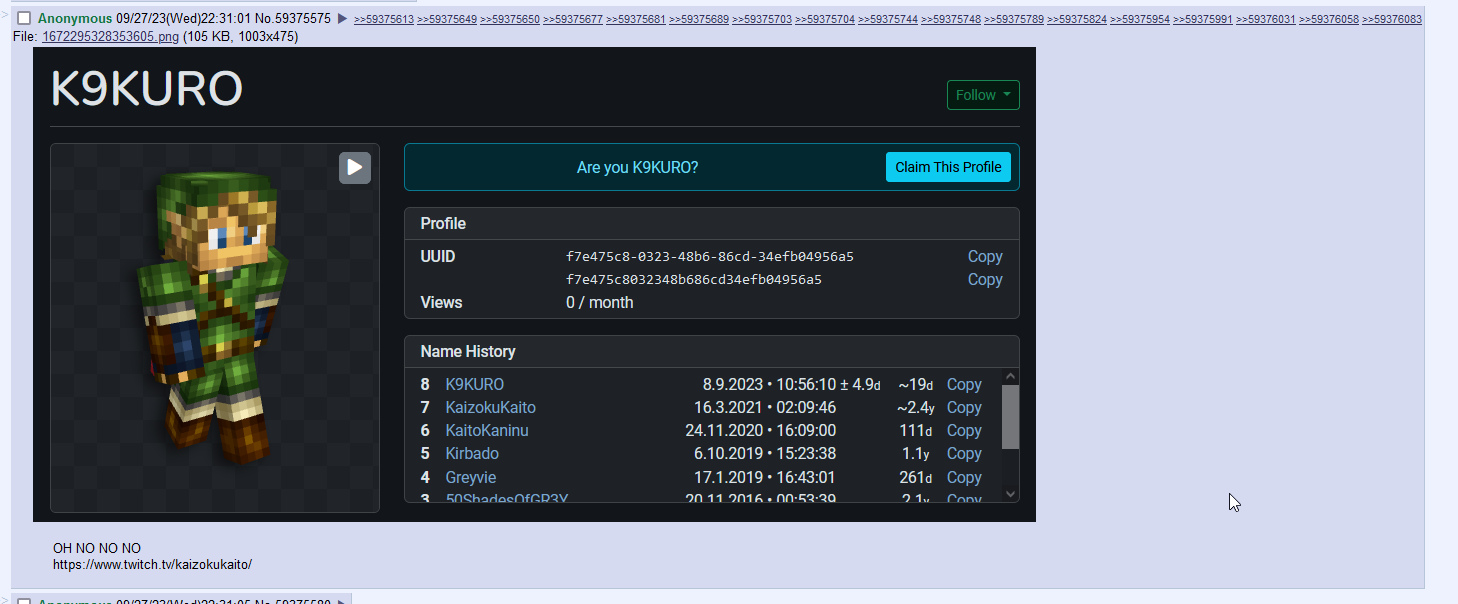Open reply link >>59375677
1458x604 pixels.
(x=573, y=19)
